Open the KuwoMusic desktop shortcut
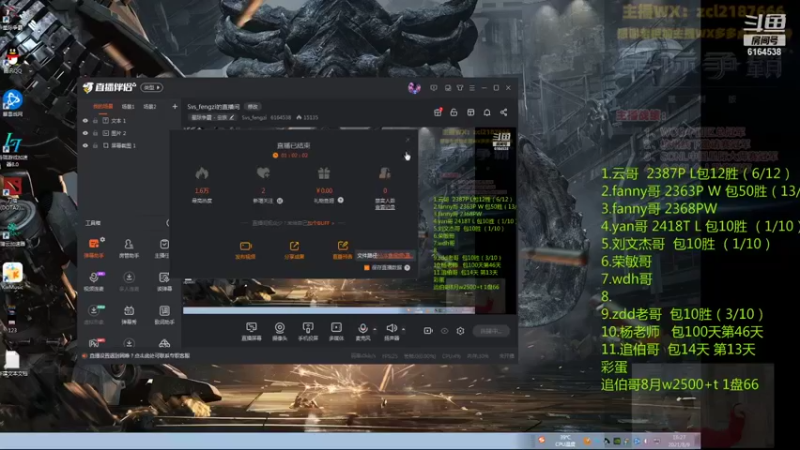 click(12, 276)
